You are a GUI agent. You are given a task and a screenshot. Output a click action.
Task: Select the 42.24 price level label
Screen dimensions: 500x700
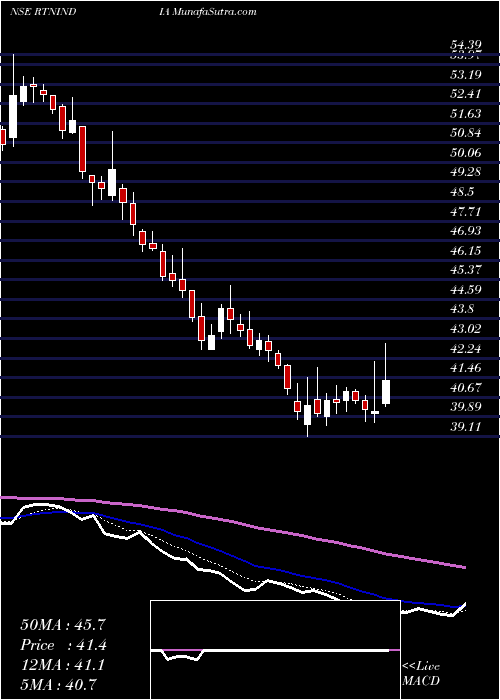(x=465, y=348)
